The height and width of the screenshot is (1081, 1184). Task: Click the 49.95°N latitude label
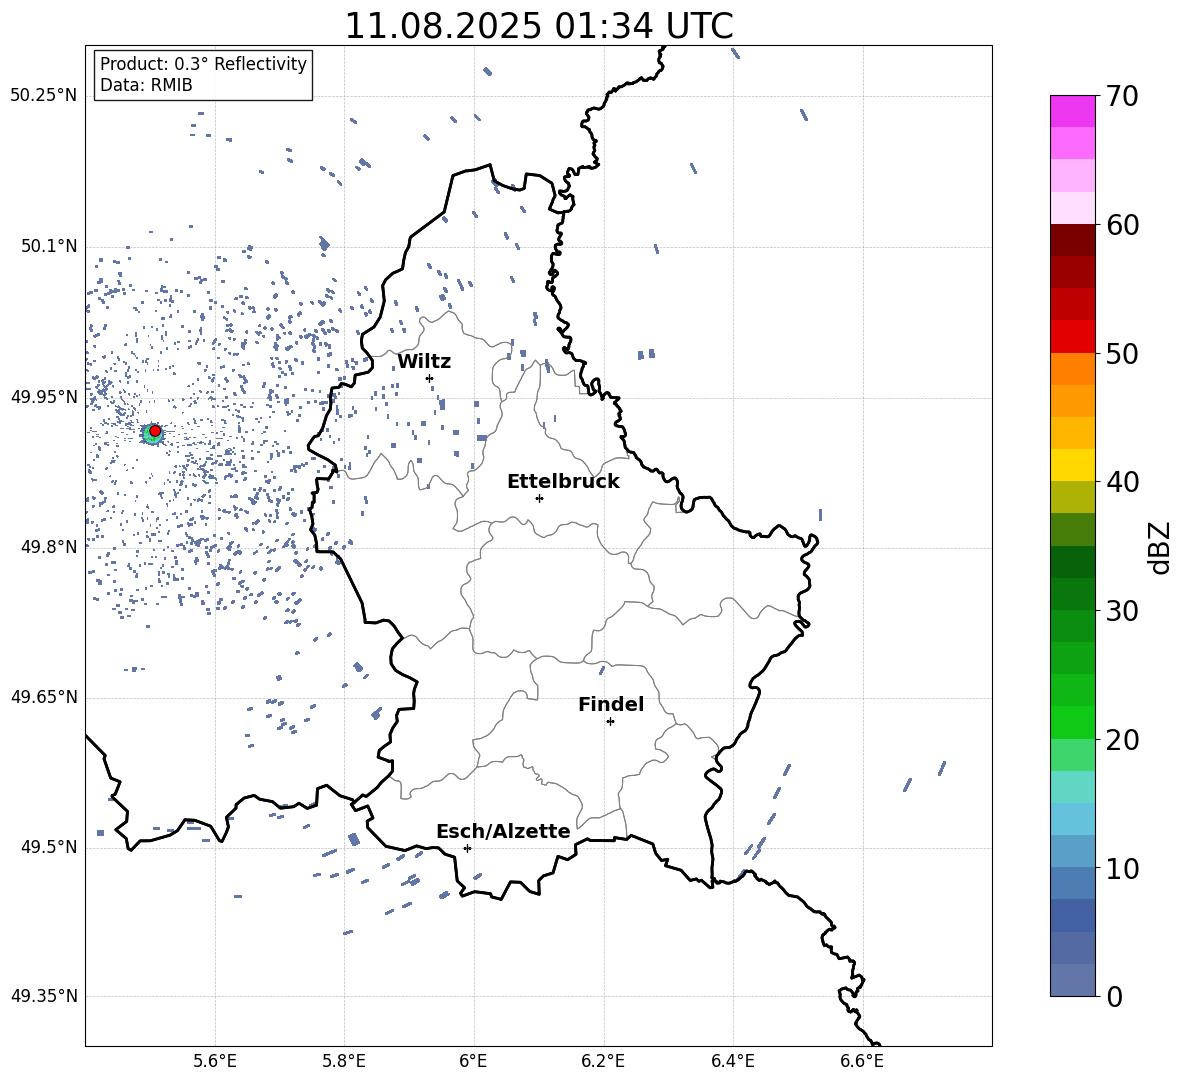click(44, 397)
